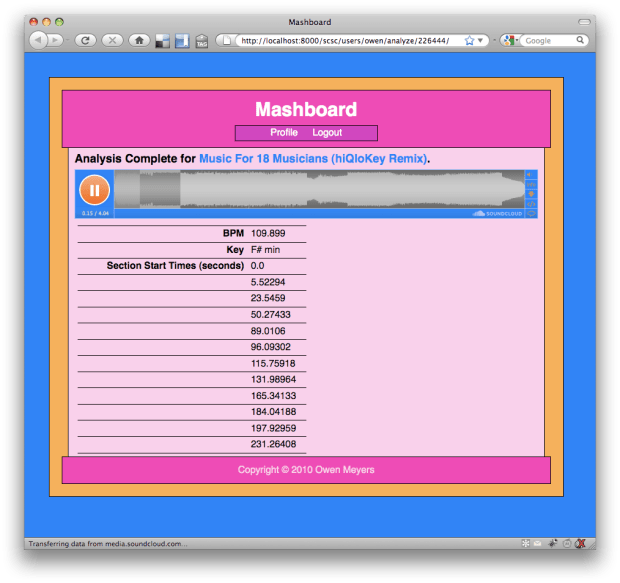The width and height of the screenshot is (620, 583).
Task: Click the browser Forward arrow button
Action: 55,41
